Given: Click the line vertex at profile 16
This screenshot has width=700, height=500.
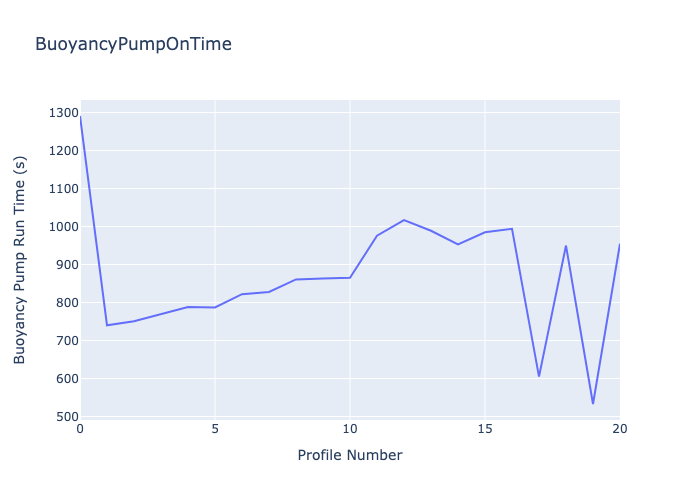Looking at the screenshot, I should (x=512, y=229).
